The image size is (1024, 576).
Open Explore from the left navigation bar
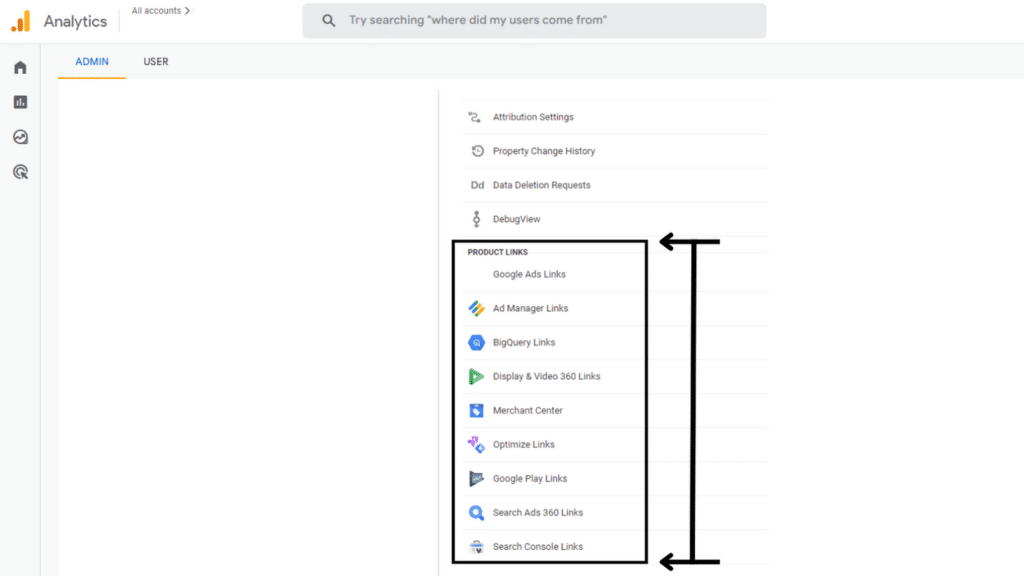pyautogui.click(x=18, y=137)
